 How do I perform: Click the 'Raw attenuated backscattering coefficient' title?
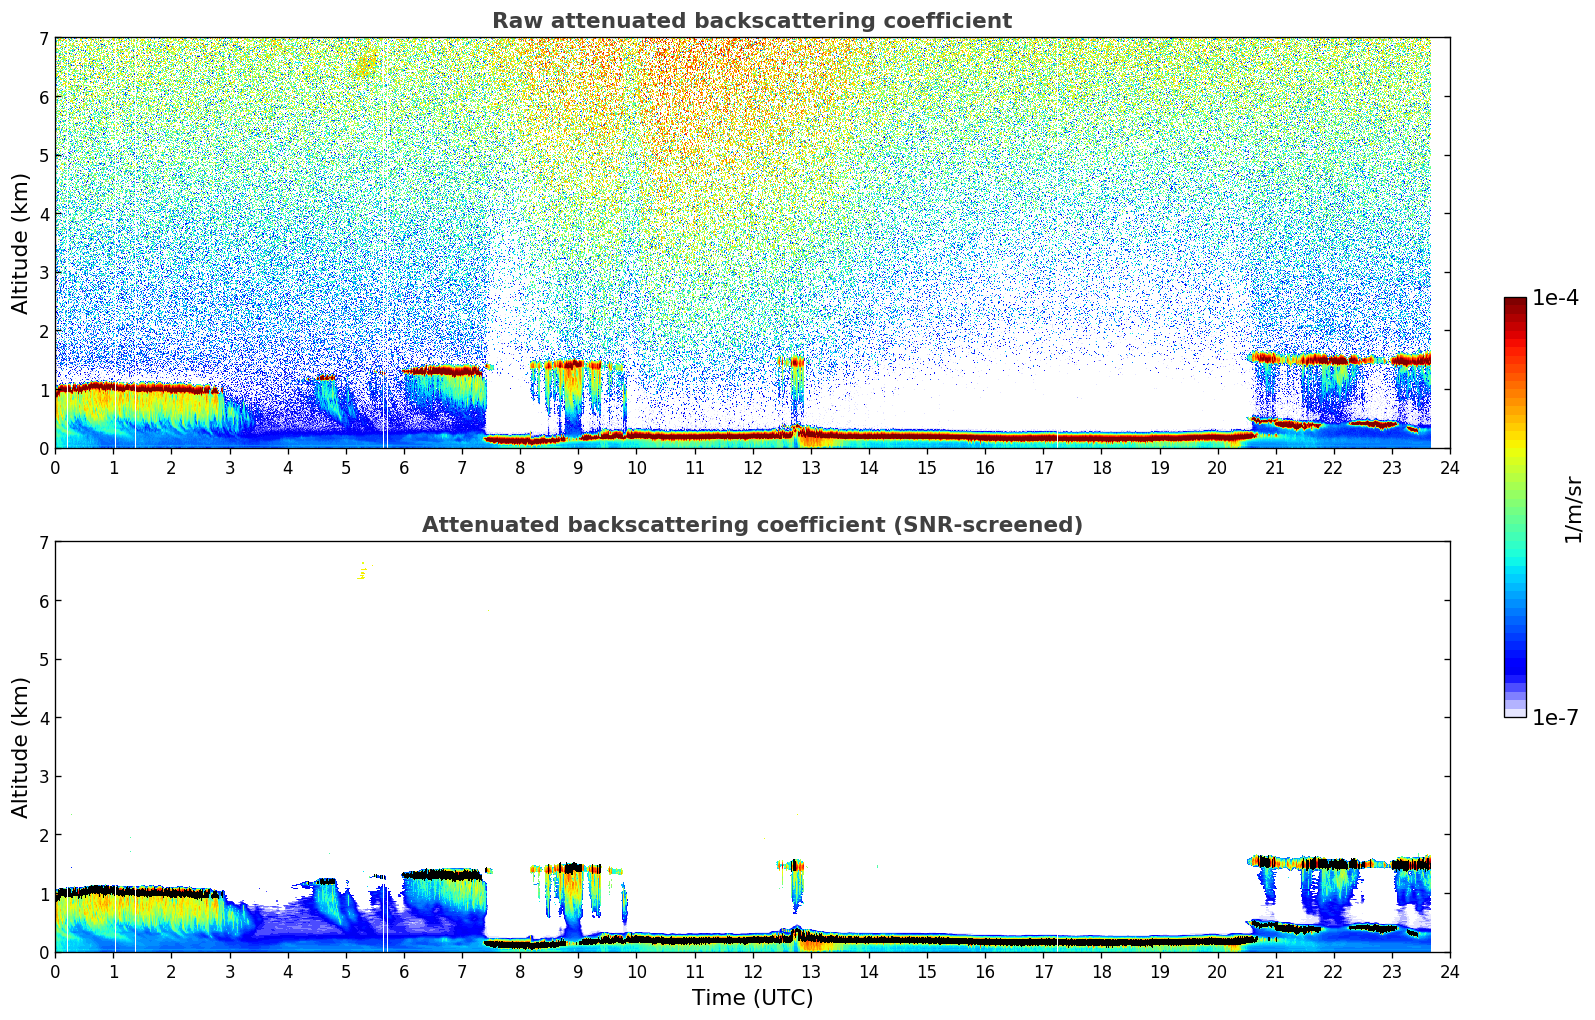click(x=752, y=21)
